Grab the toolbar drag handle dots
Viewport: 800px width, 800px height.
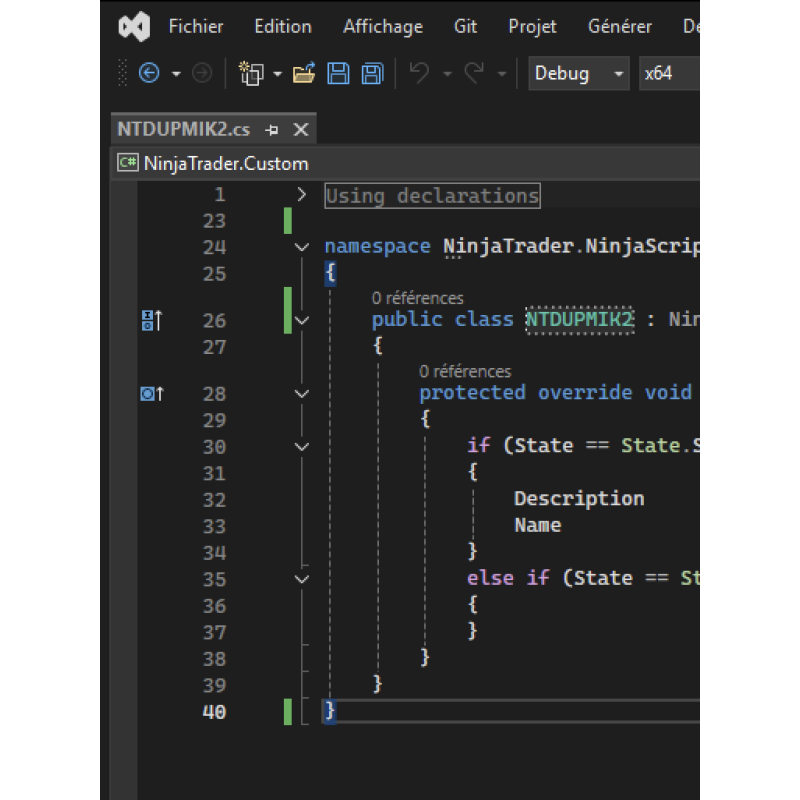tap(122, 73)
